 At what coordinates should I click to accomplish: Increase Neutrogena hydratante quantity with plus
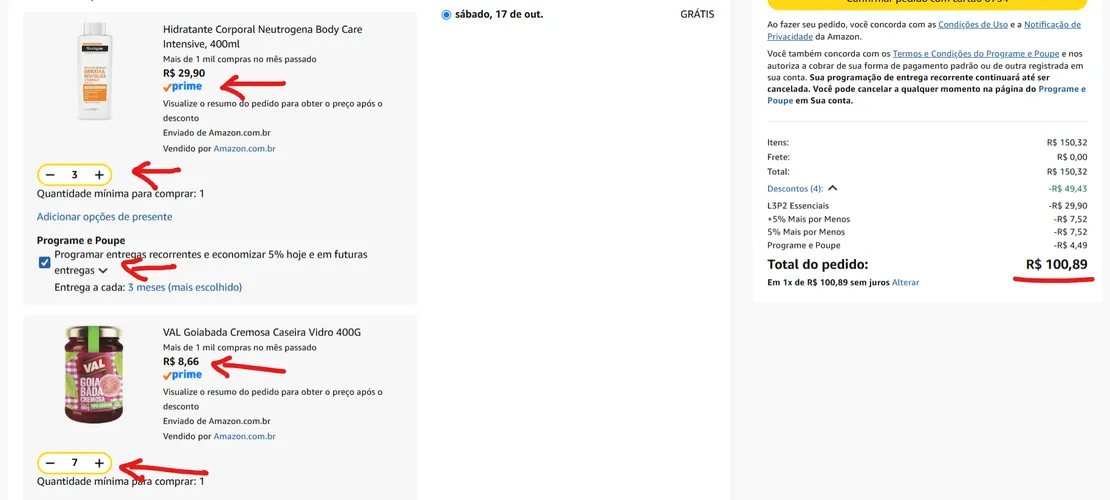click(x=99, y=174)
